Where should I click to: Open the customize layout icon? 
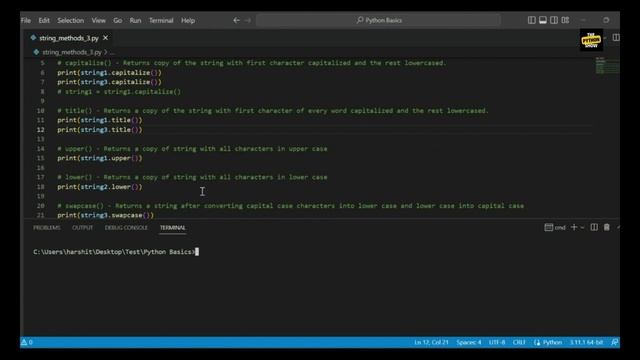point(565,20)
